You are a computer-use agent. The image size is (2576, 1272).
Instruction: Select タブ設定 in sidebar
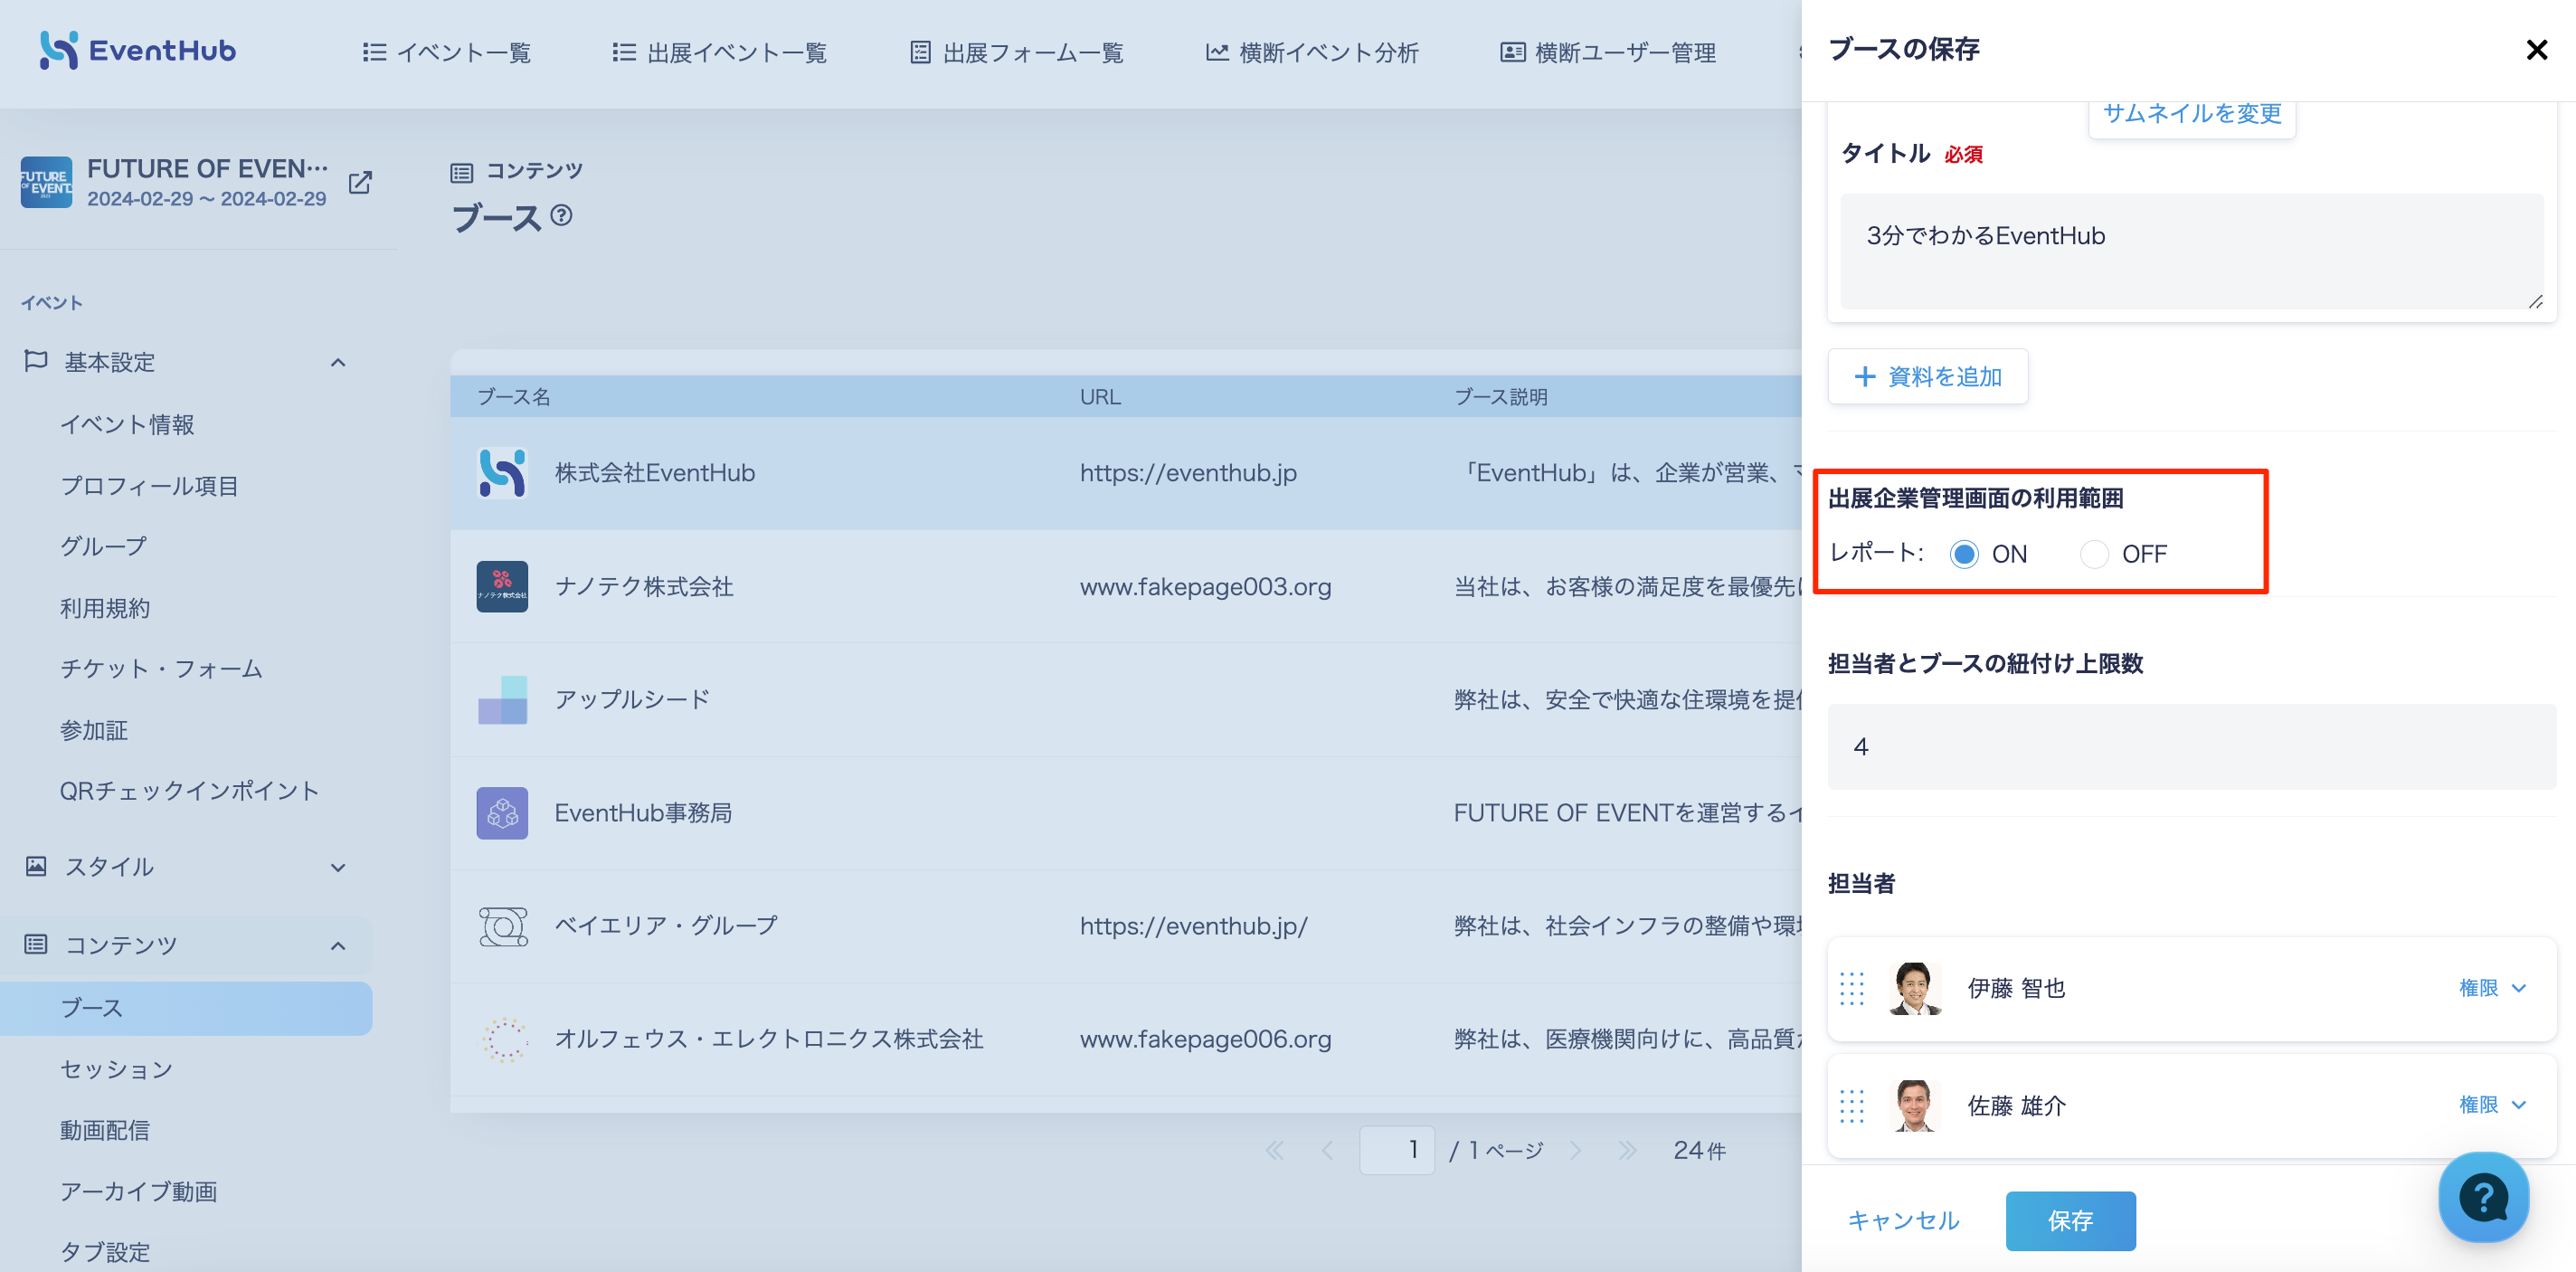[105, 1252]
